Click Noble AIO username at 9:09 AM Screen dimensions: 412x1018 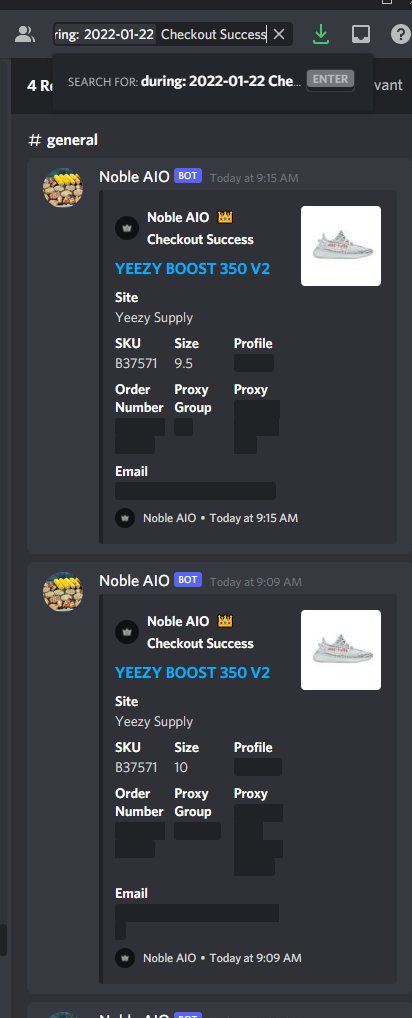(134, 580)
